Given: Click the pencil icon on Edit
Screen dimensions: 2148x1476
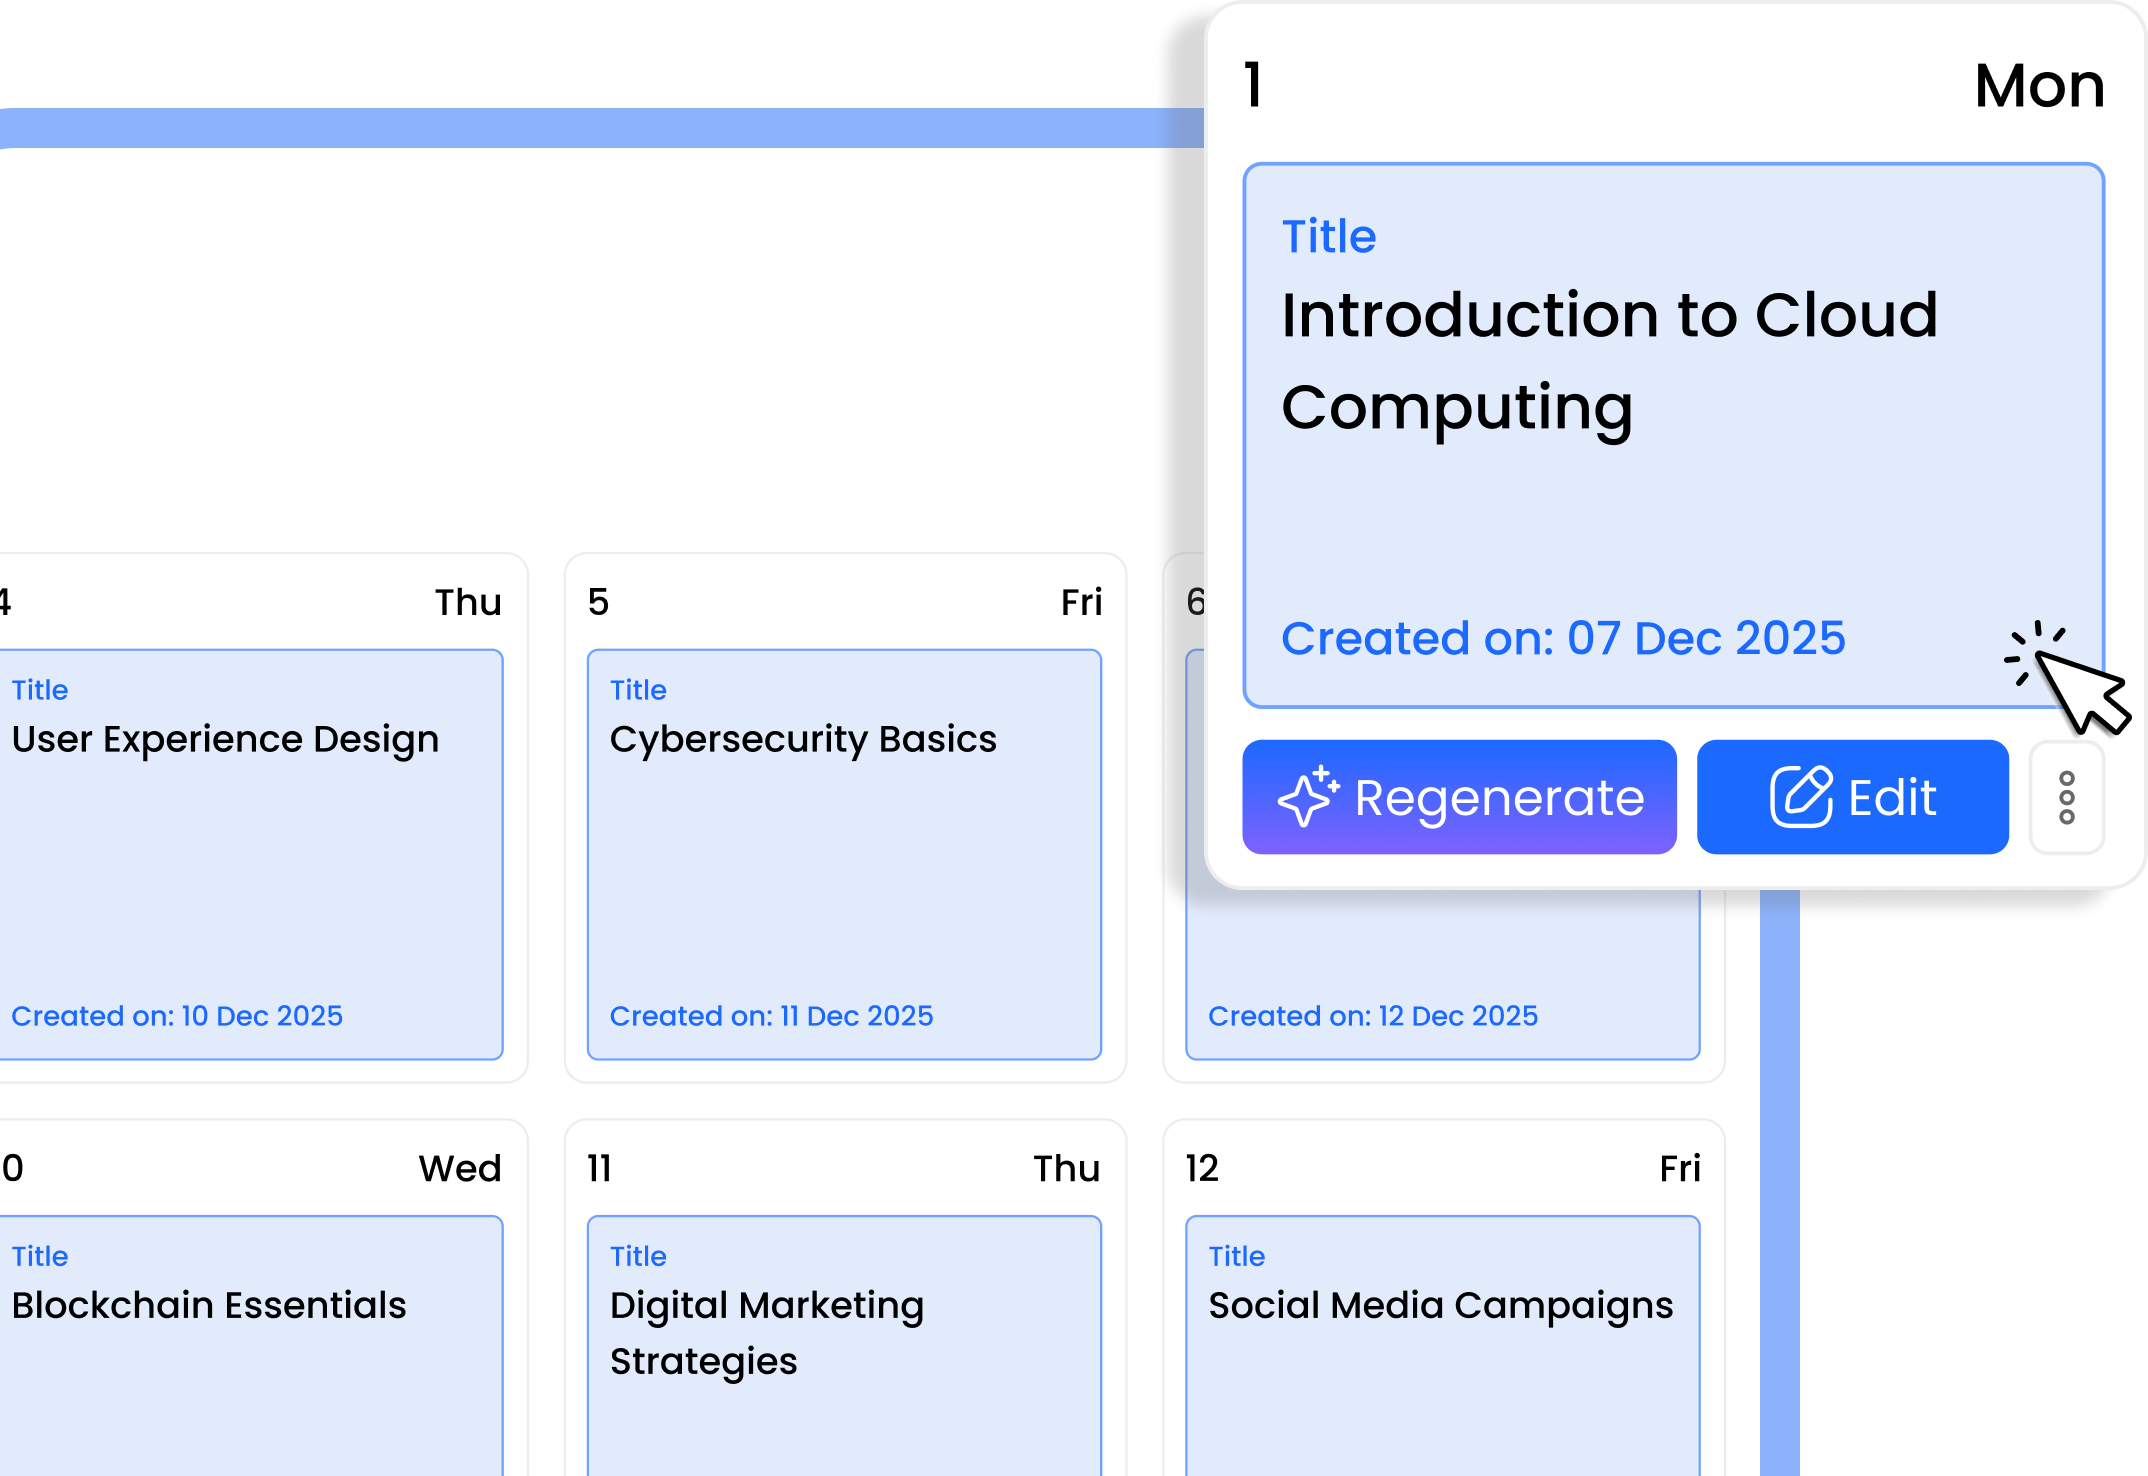Looking at the screenshot, I should [x=1801, y=797].
